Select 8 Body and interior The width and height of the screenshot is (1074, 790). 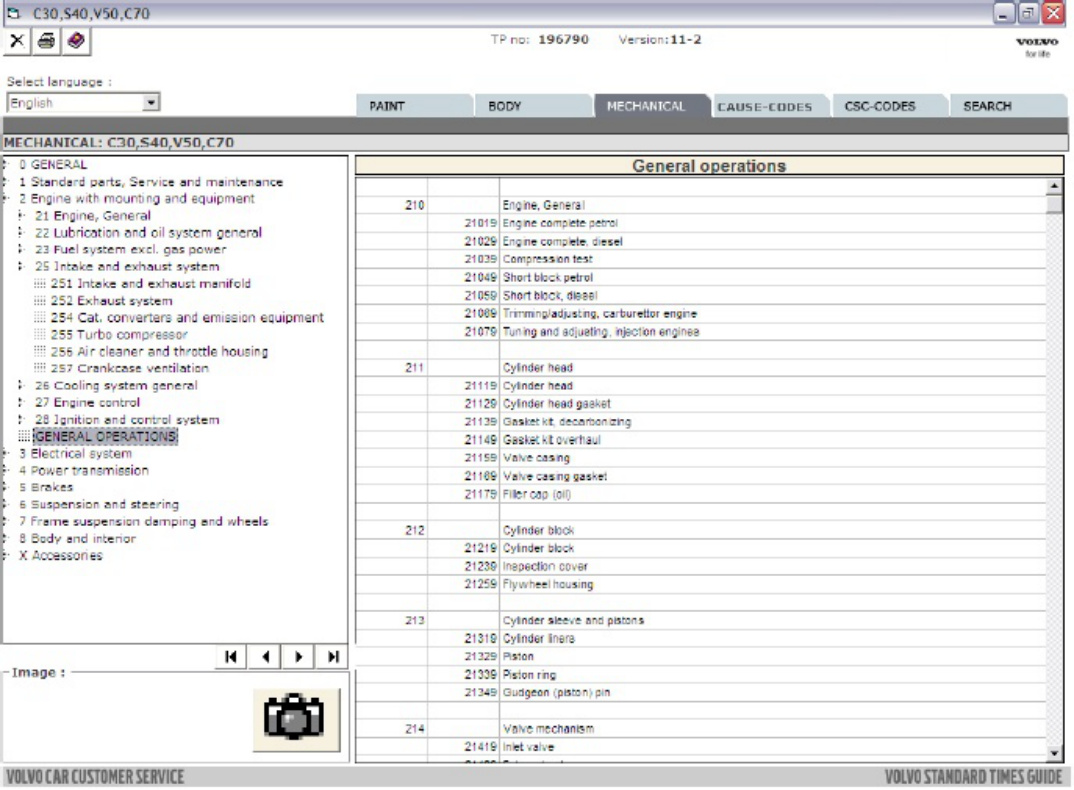(x=77, y=539)
